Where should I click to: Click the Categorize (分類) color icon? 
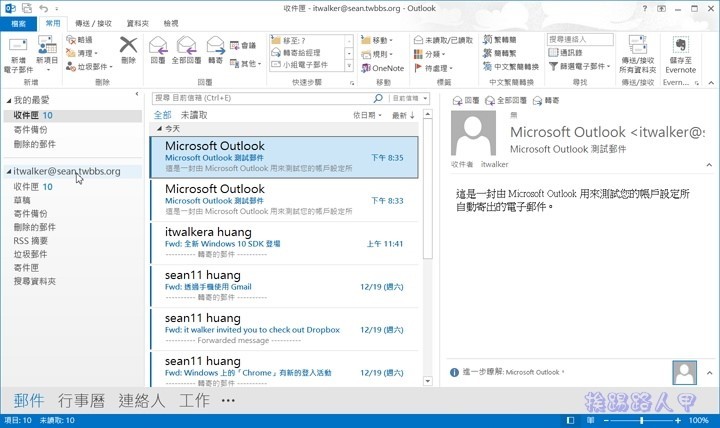click(418, 54)
